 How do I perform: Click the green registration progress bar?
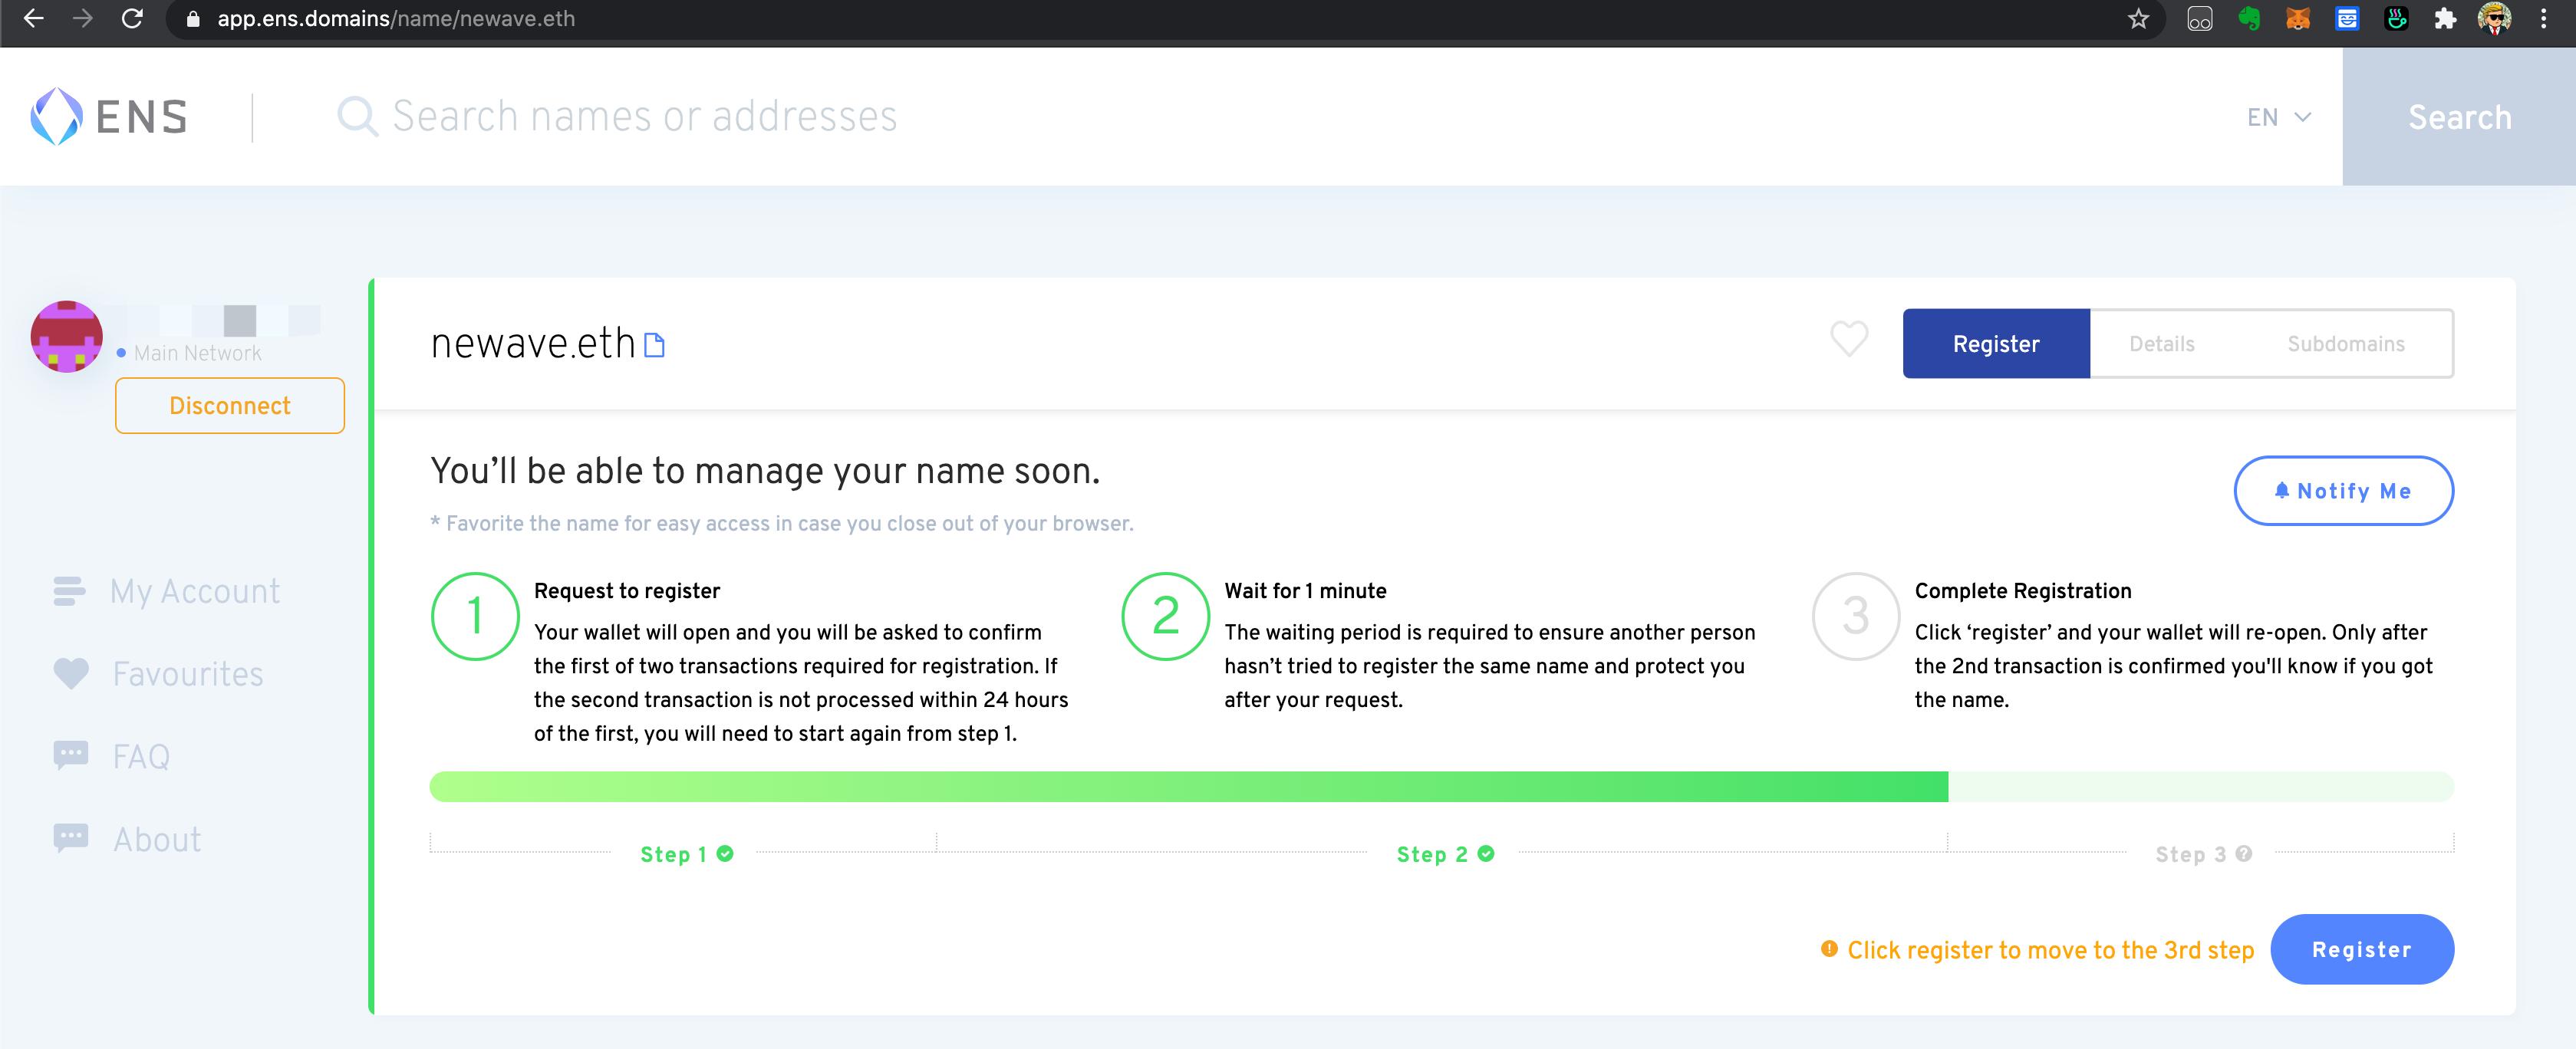pos(1188,787)
